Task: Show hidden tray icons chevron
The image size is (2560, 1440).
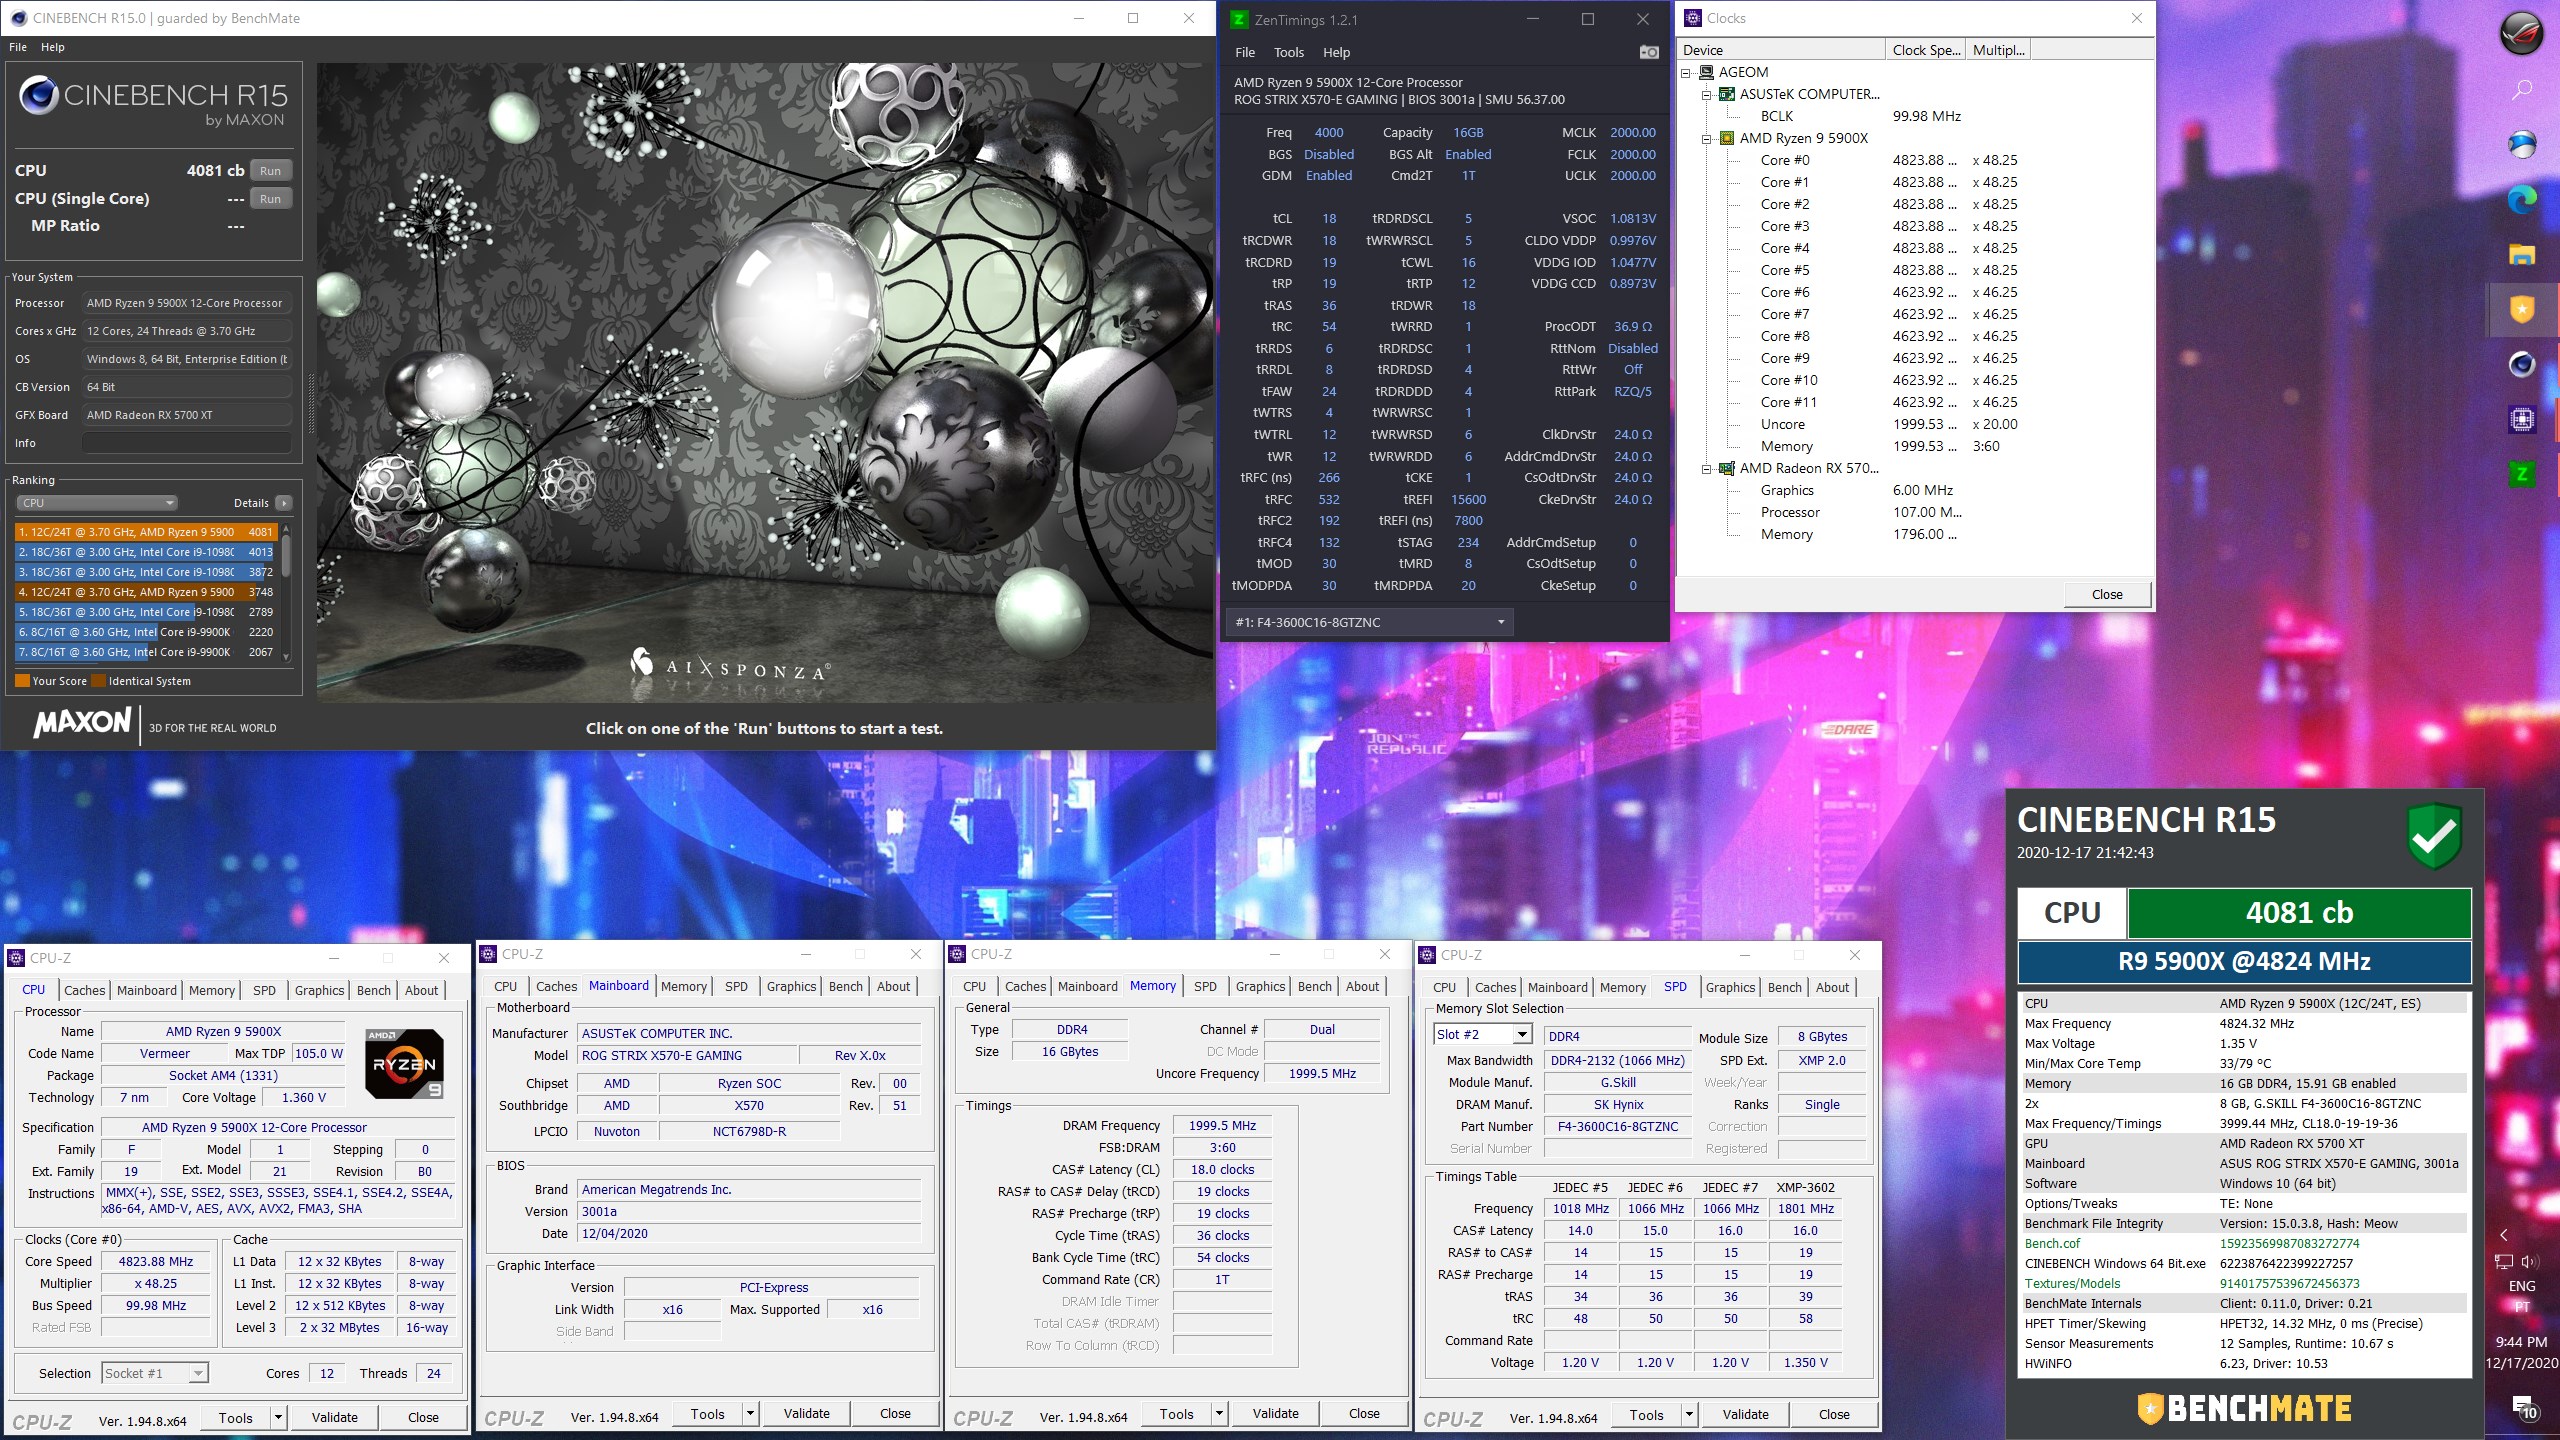Action: coord(2504,1235)
